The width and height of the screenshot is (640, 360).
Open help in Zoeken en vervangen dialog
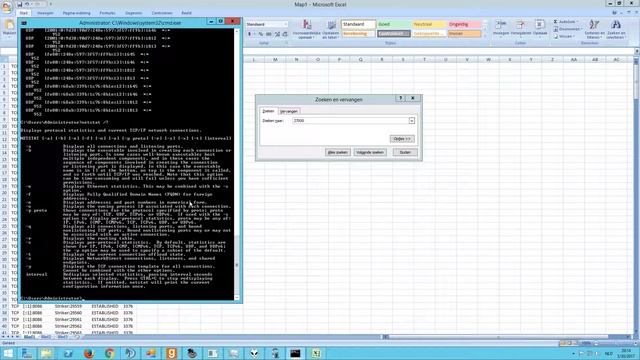pyautogui.click(x=400, y=98)
